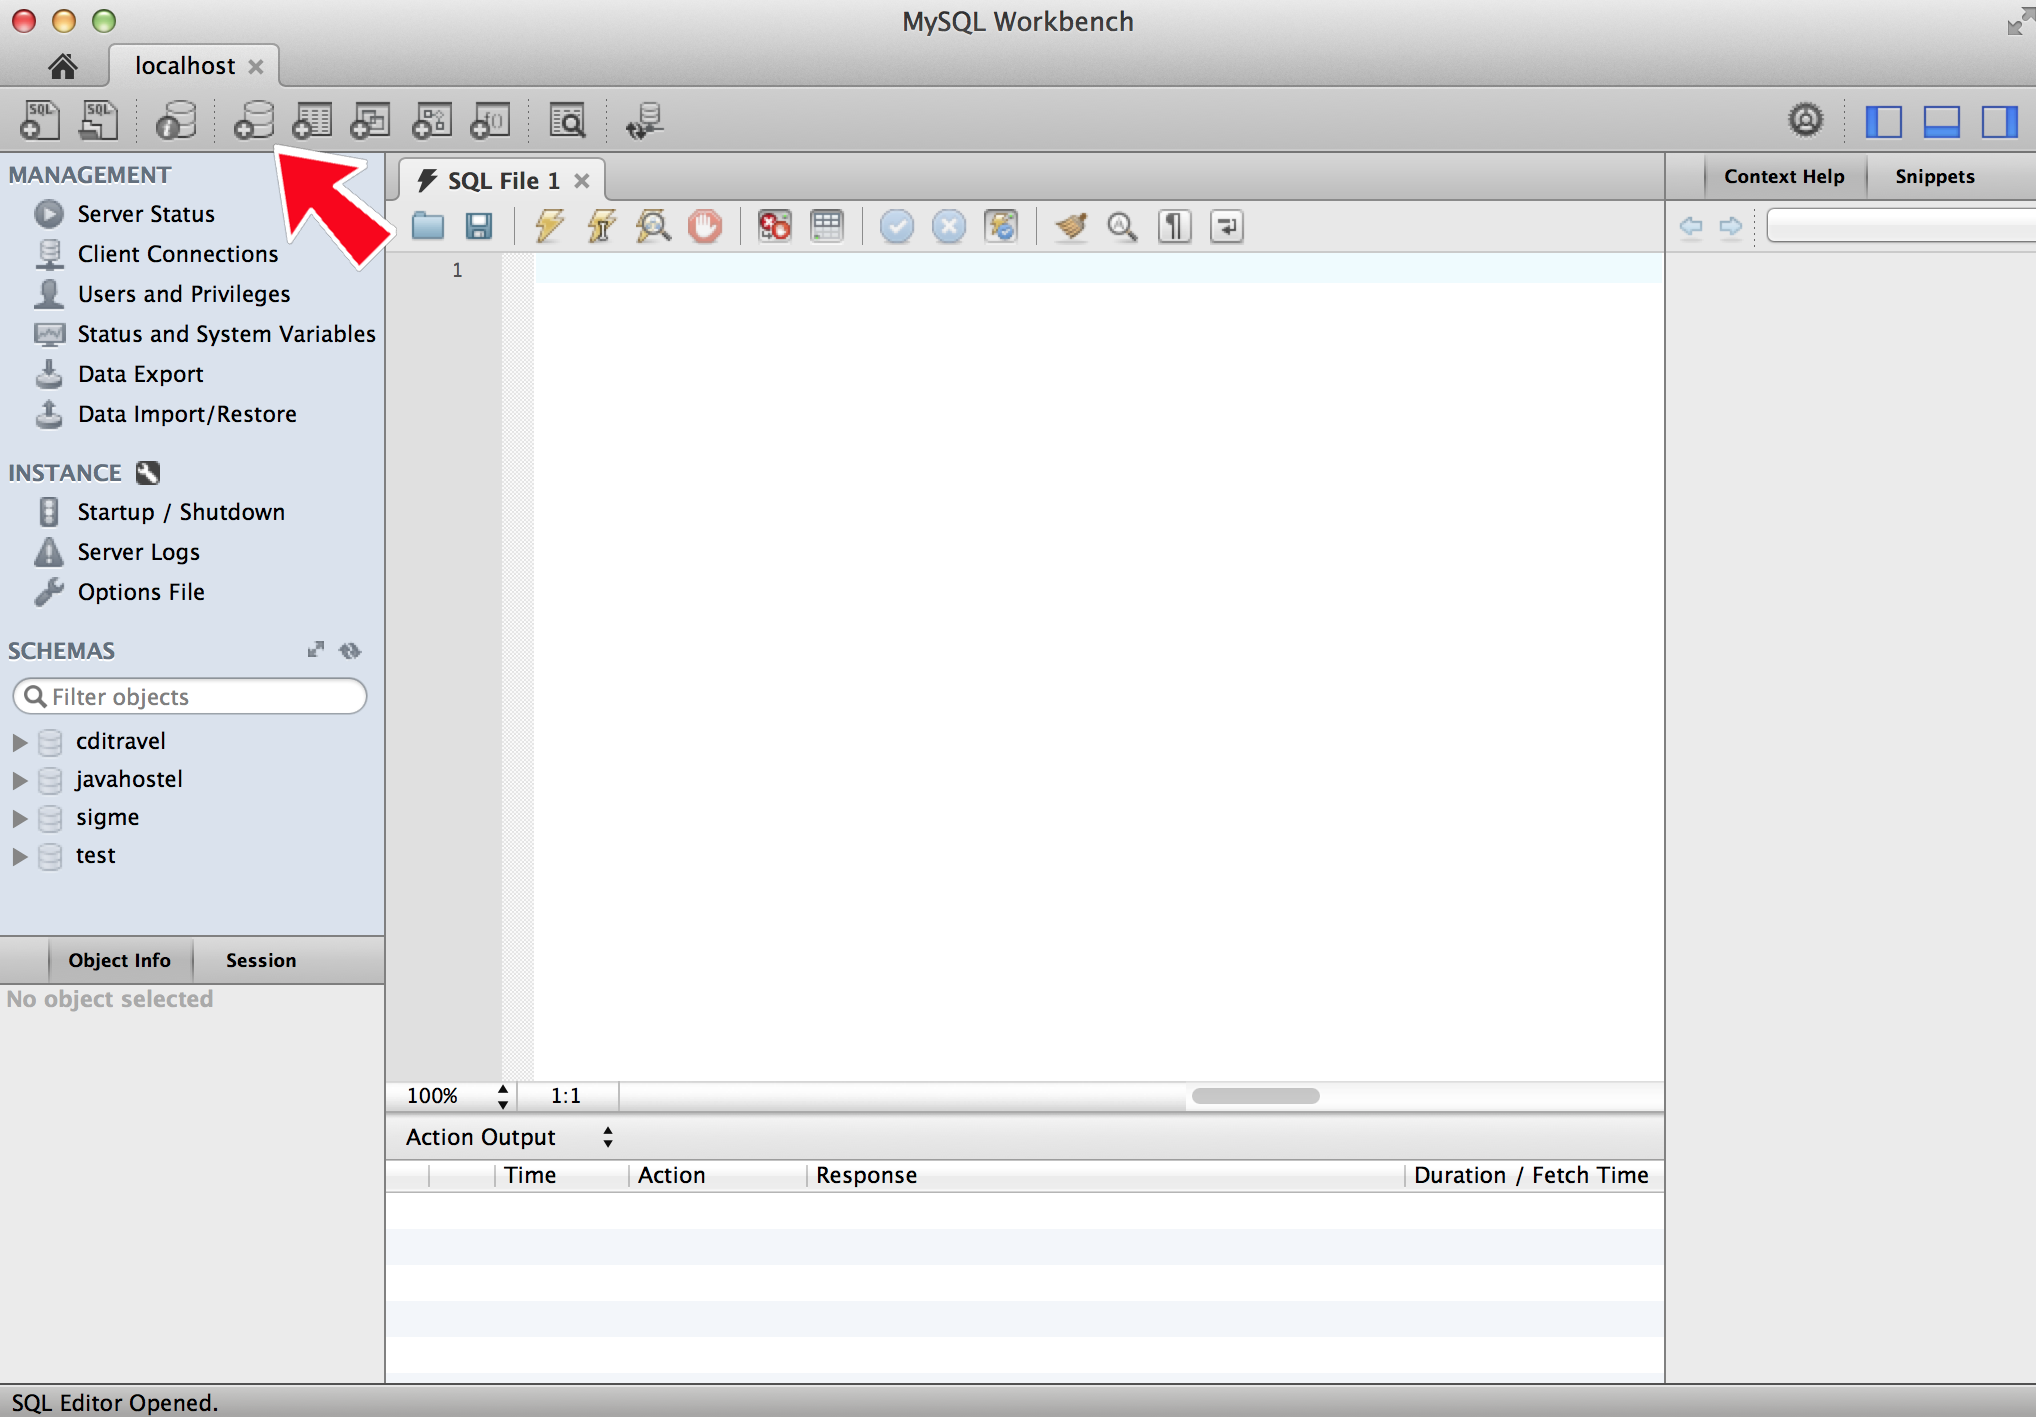The image size is (2036, 1417).
Task: Switch to Session tab
Action: (x=261, y=960)
